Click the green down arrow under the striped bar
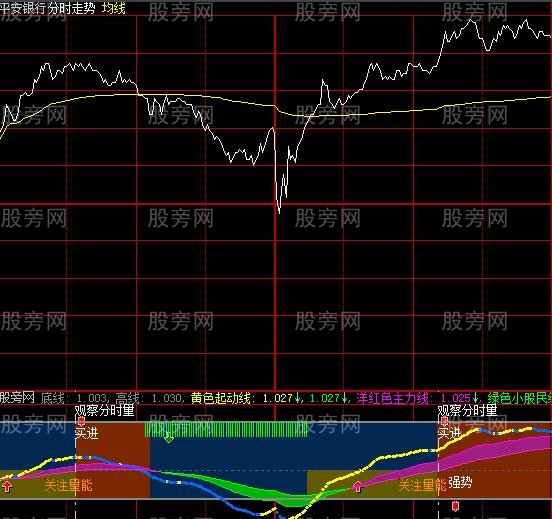Image resolution: width=552 pixels, height=519 pixels. tap(169, 438)
